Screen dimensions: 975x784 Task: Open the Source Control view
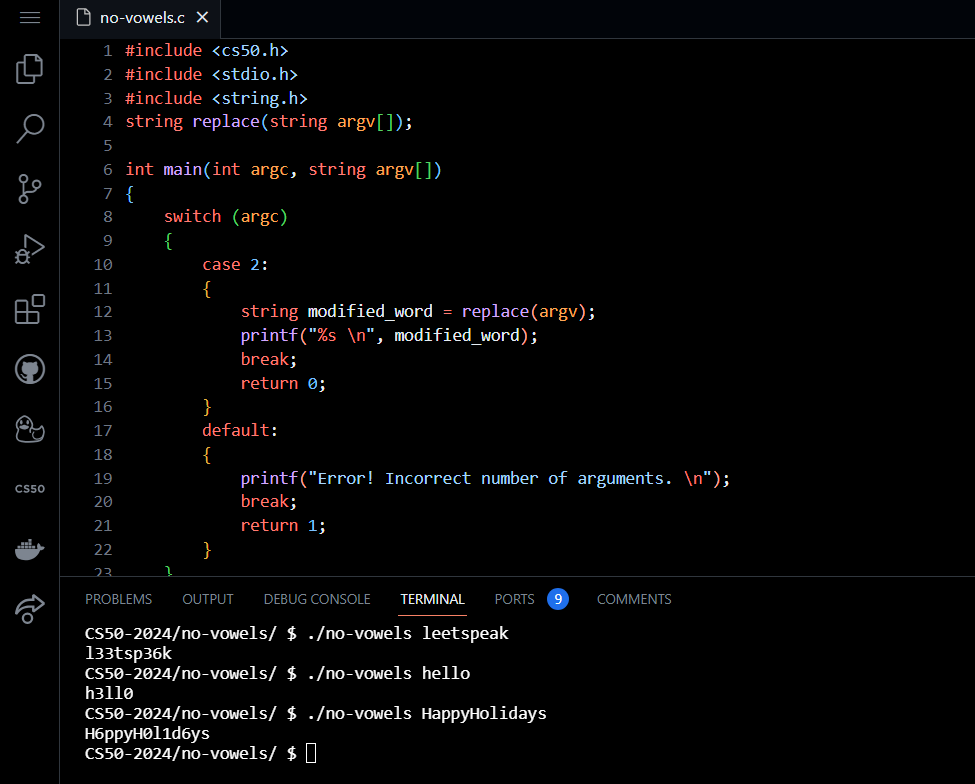click(x=30, y=189)
